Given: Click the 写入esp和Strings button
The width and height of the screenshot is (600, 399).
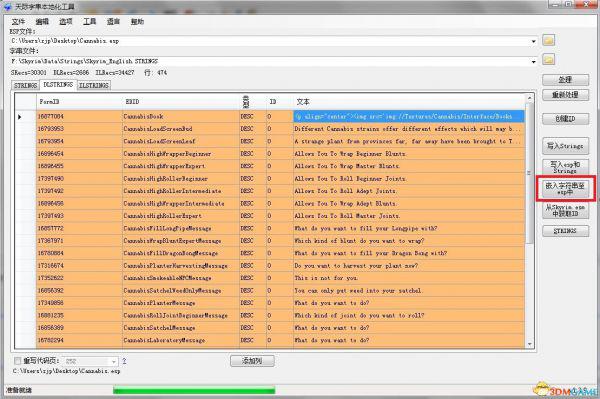Looking at the screenshot, I should tap(565, 167).
